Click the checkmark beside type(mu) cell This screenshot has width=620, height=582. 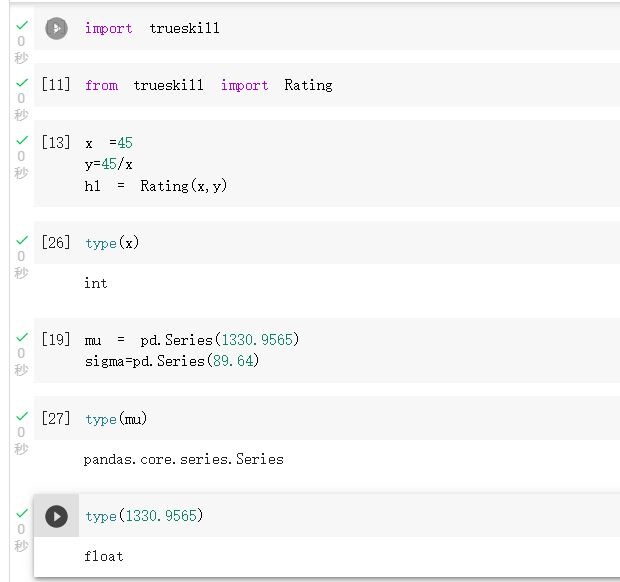[x=21, y=416]
